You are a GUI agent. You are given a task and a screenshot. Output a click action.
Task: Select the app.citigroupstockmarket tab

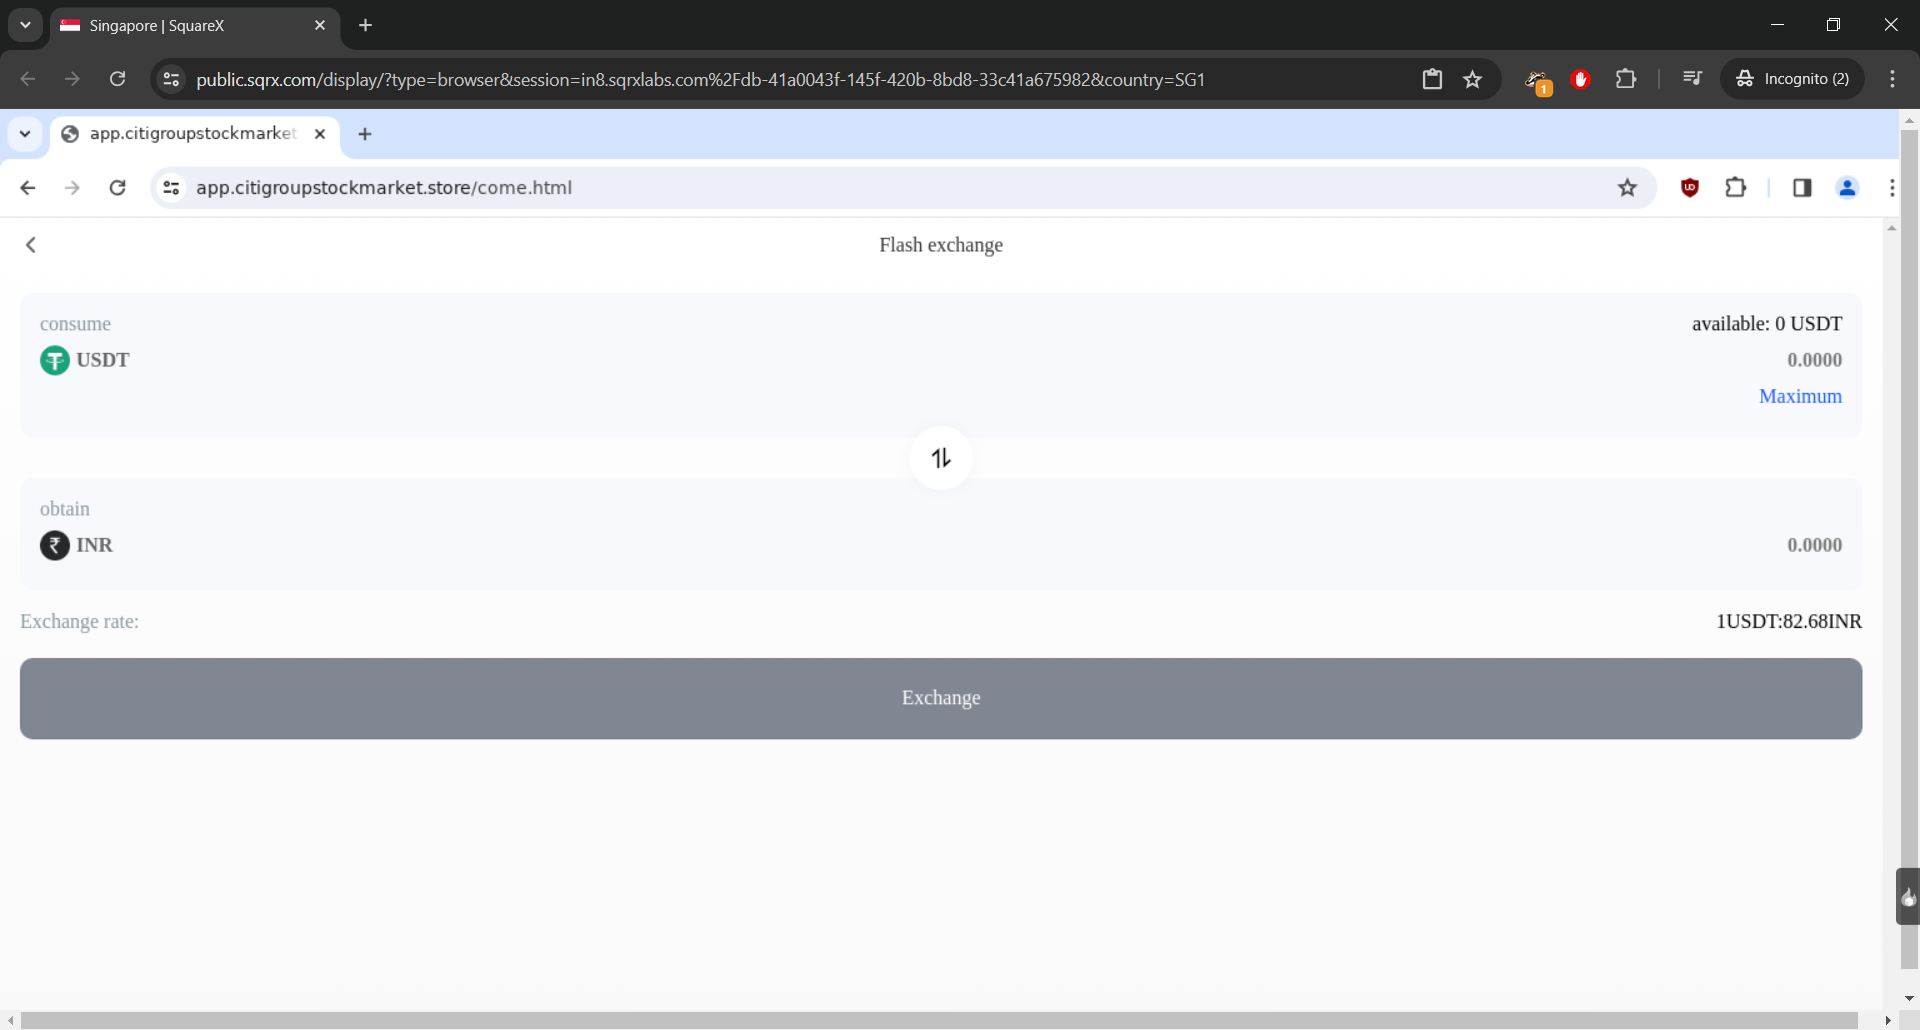190,134
